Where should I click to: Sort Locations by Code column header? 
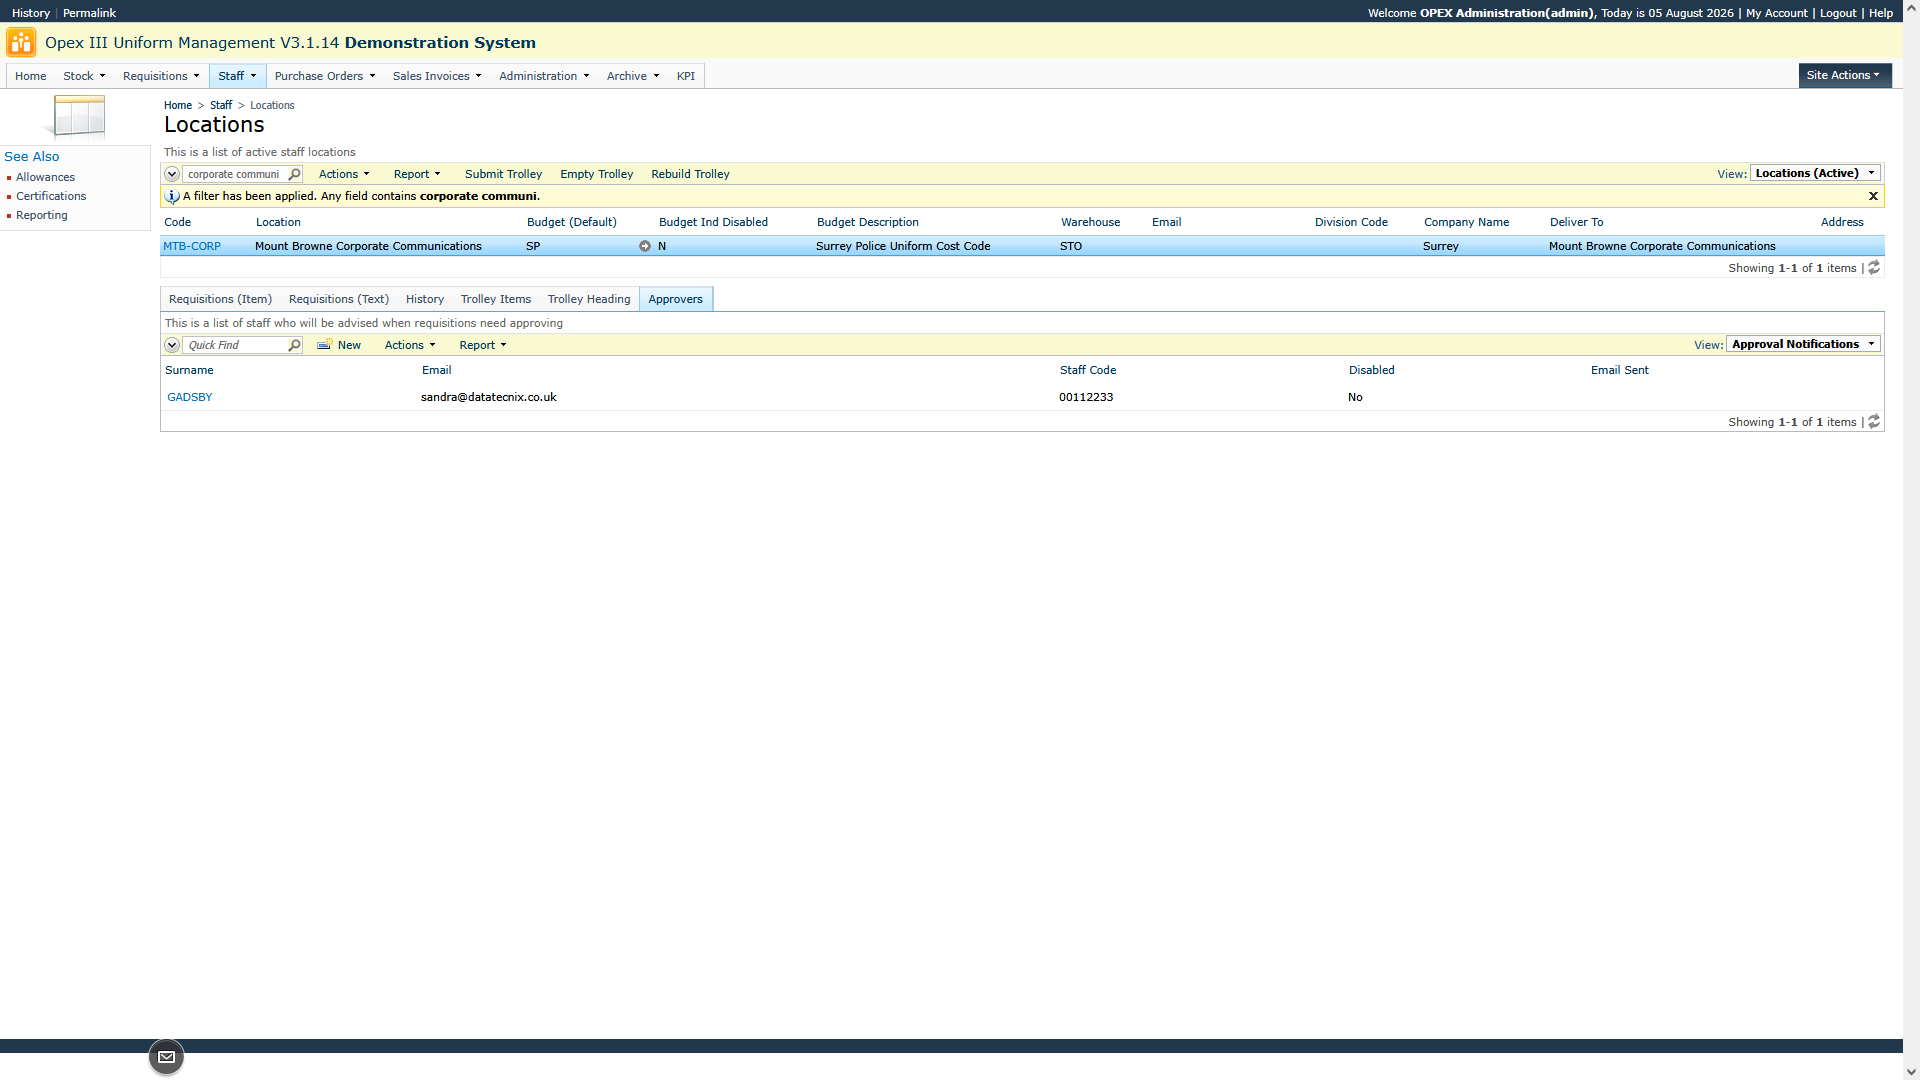(x=178, y=222)
